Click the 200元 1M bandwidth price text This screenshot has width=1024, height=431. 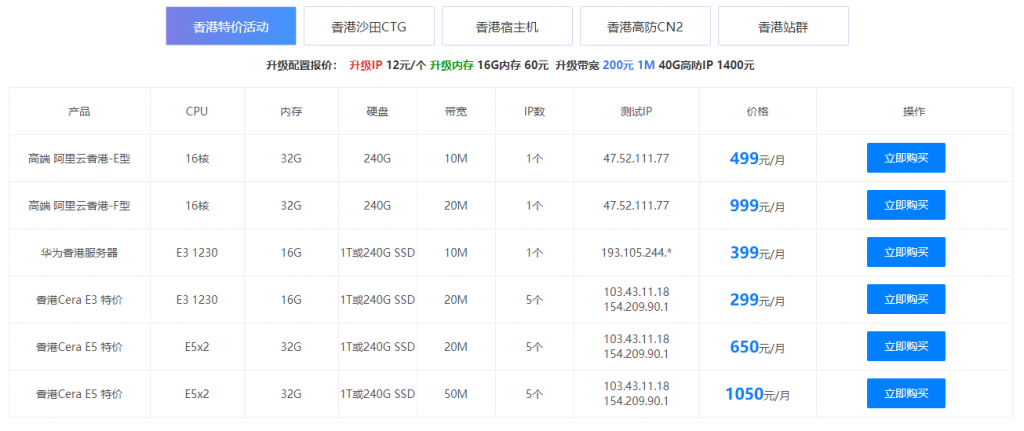[x=628, y=65]
